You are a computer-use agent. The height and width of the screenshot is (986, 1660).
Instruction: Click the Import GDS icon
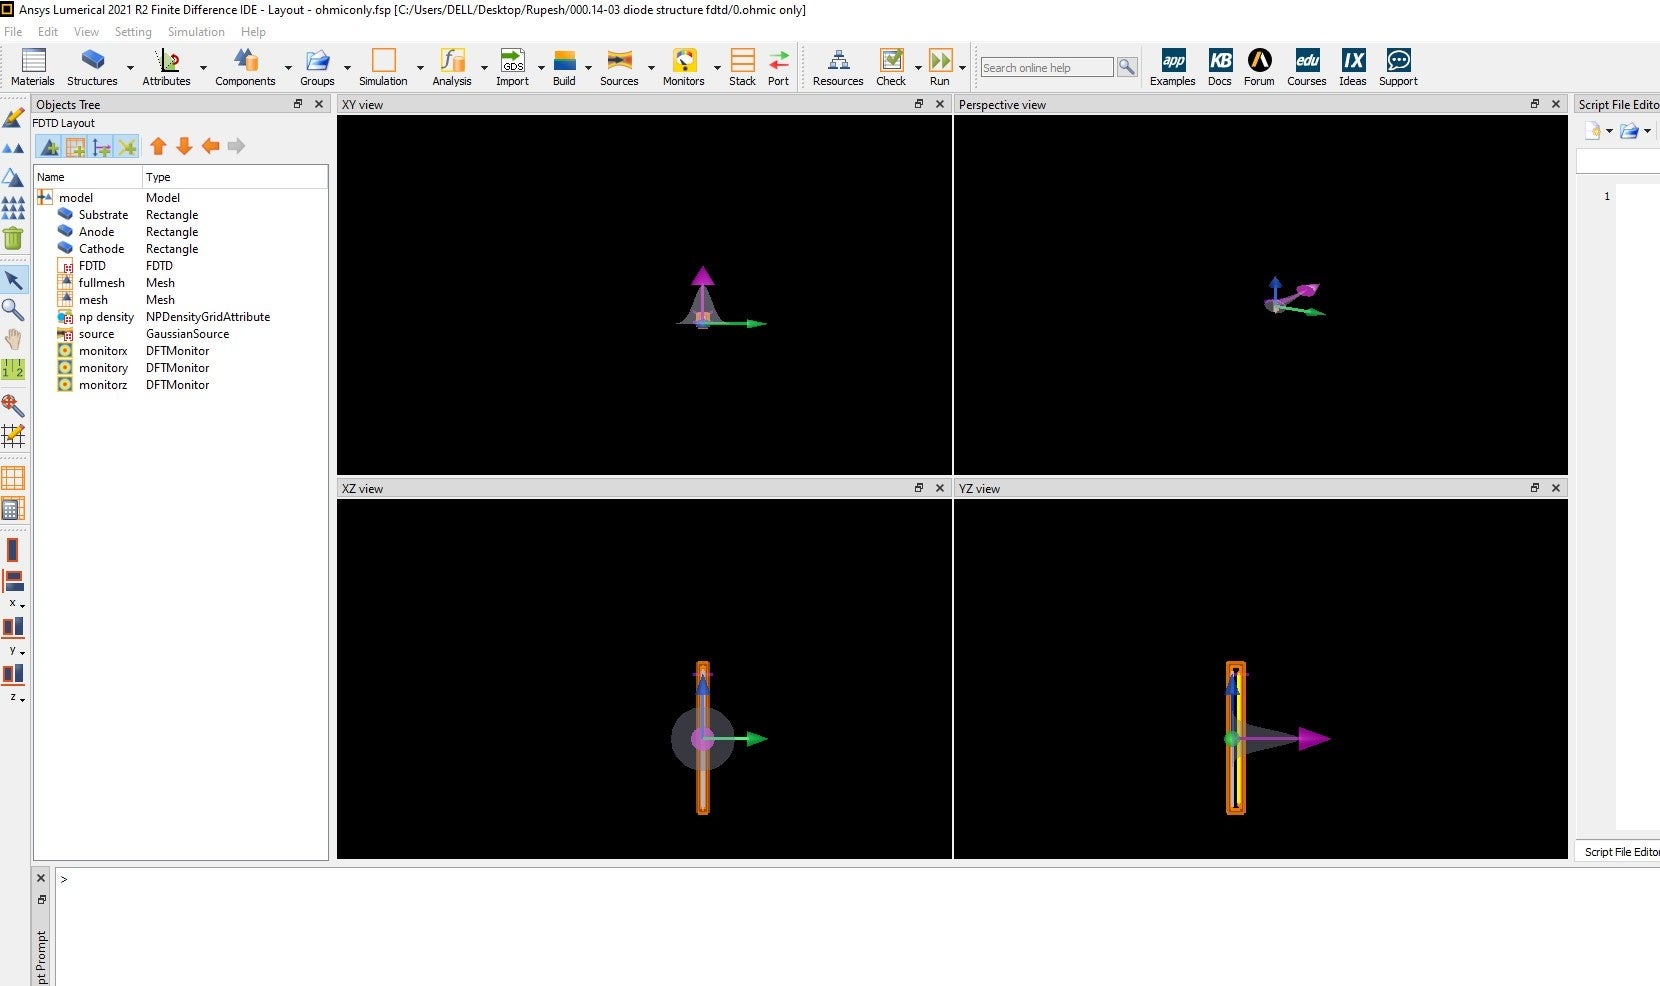pos(512,67)
